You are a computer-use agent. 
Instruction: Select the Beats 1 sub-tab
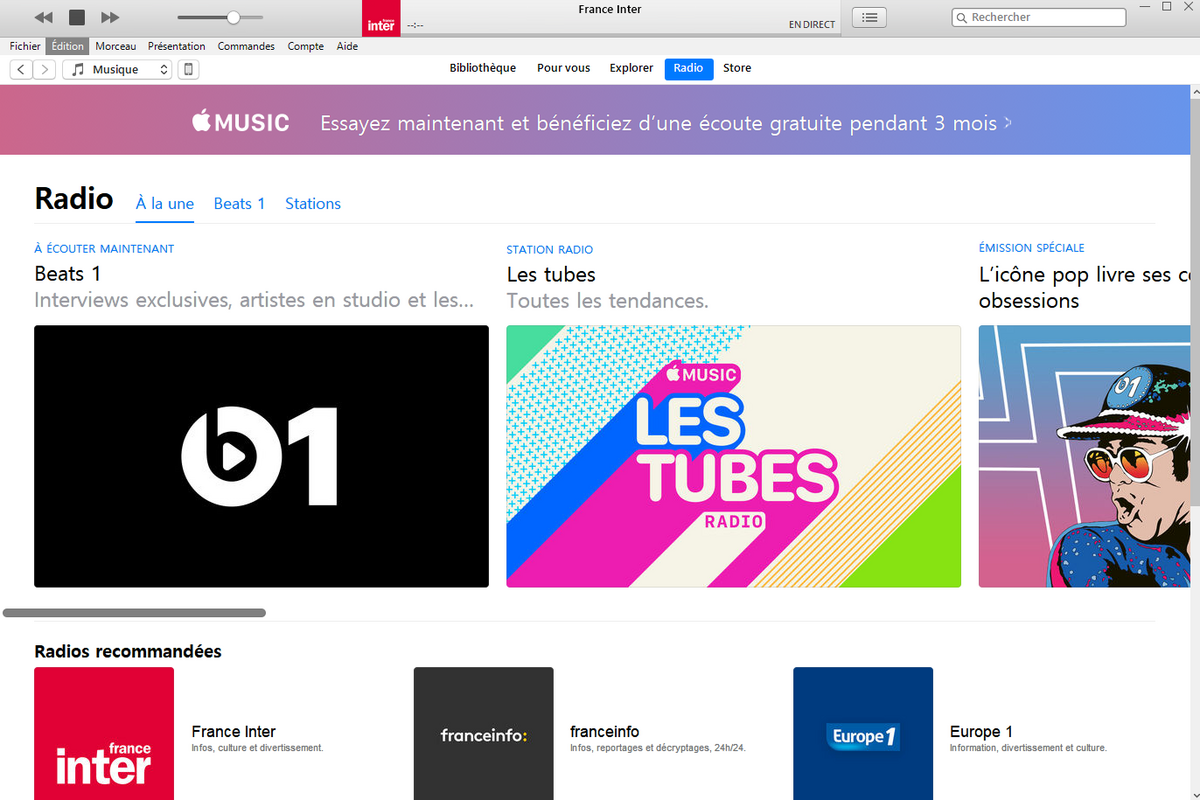(239, 203)
